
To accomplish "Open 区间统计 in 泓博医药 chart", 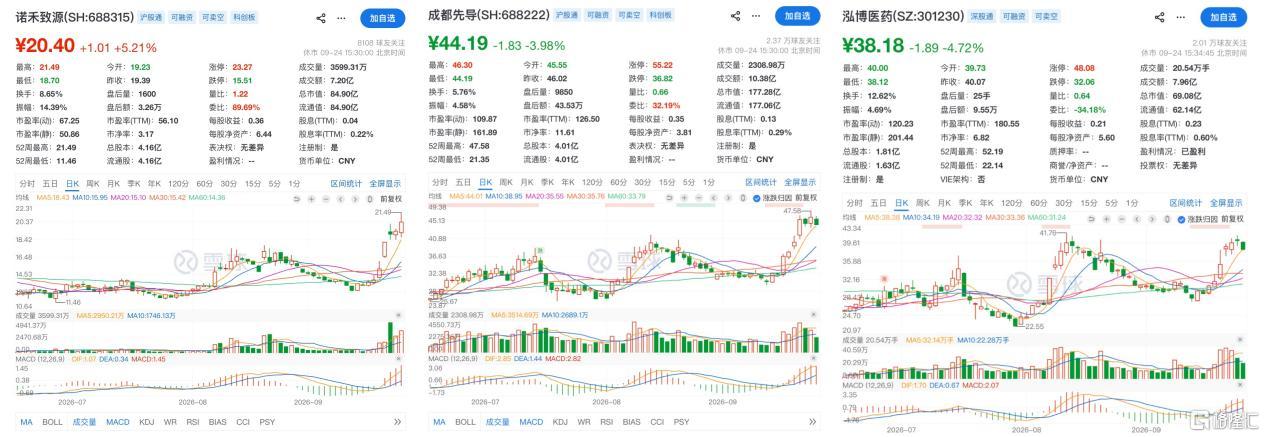I will [x=1185, y=203].
